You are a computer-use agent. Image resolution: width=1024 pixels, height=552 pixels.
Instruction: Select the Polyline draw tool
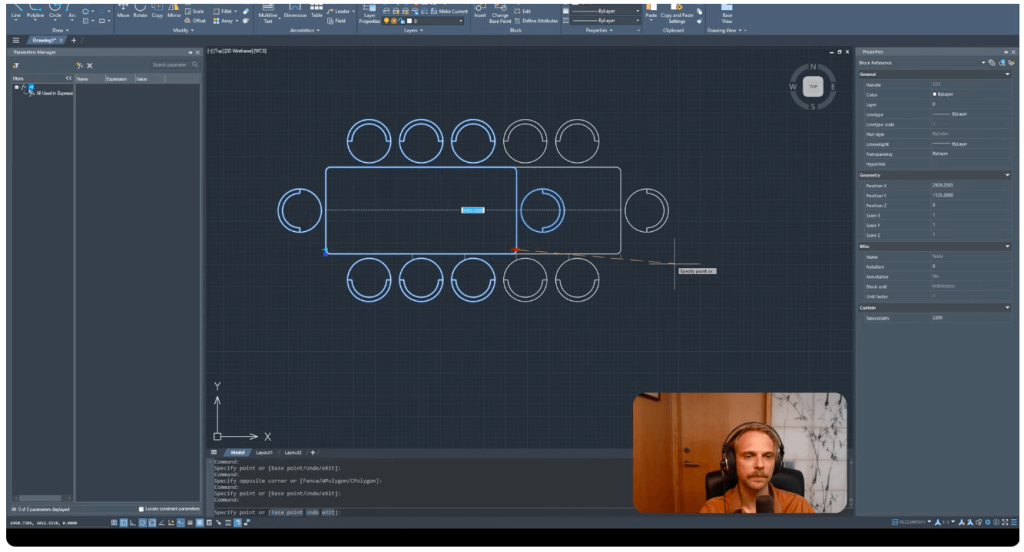point(35,13)
